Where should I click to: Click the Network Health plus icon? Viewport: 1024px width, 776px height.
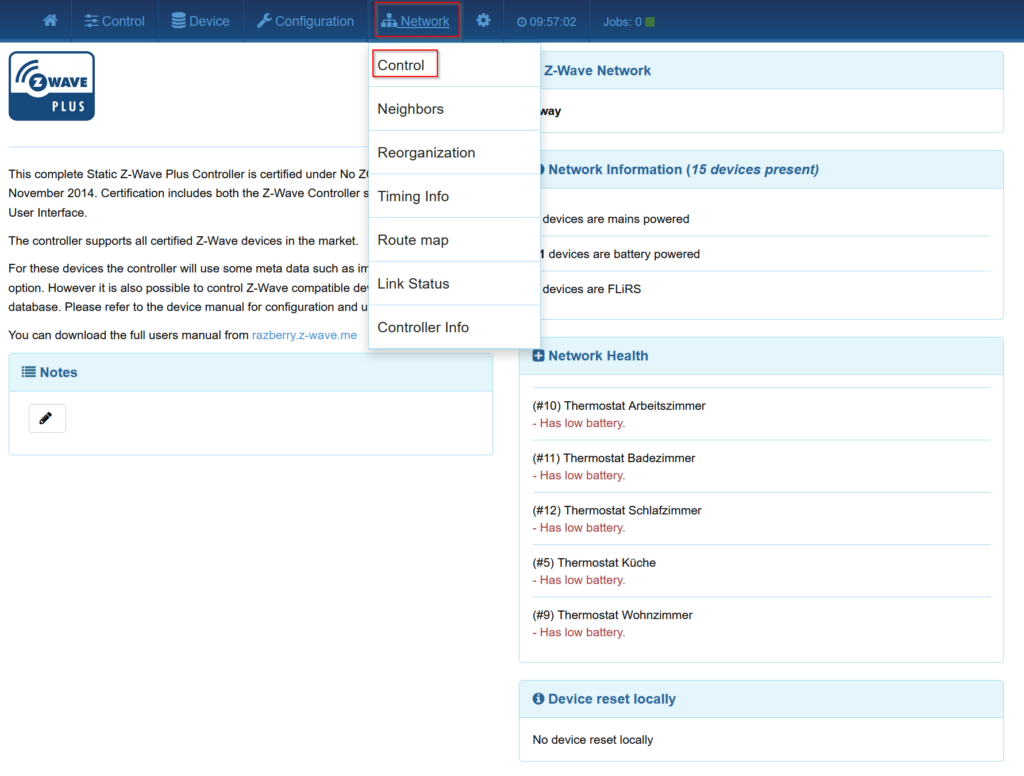539,356
